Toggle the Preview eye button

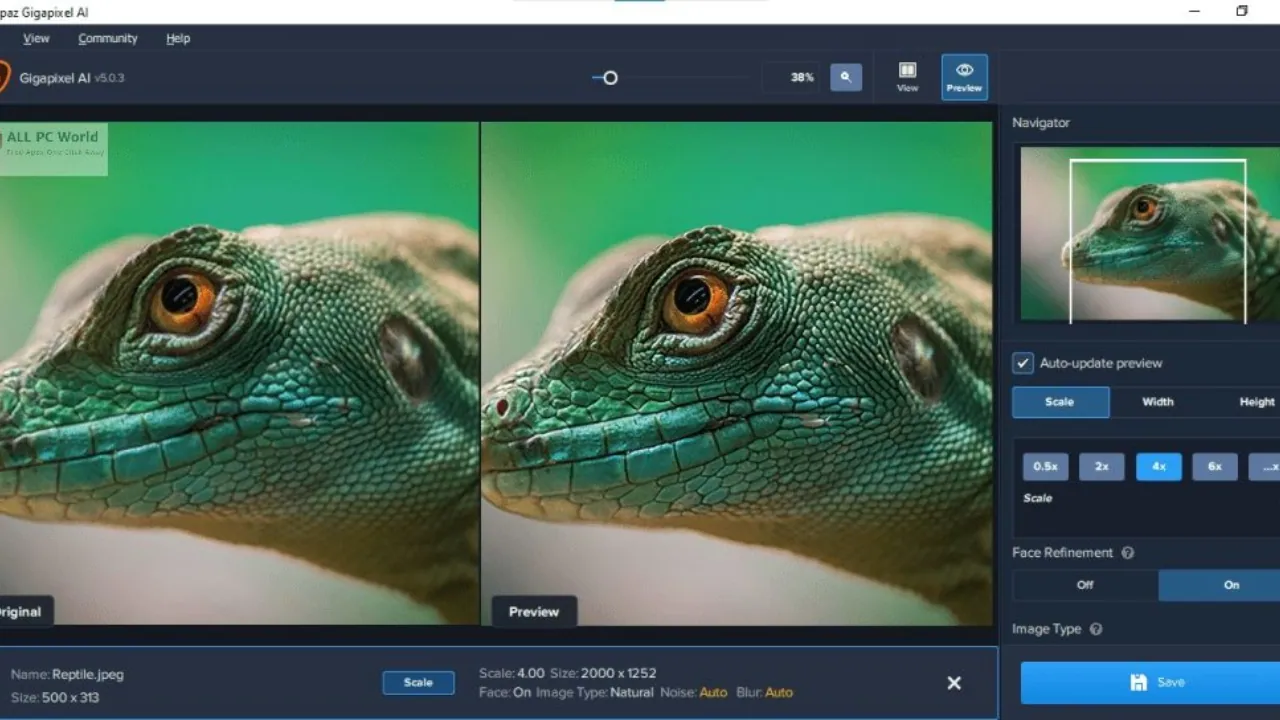click(x=964, y=77)
